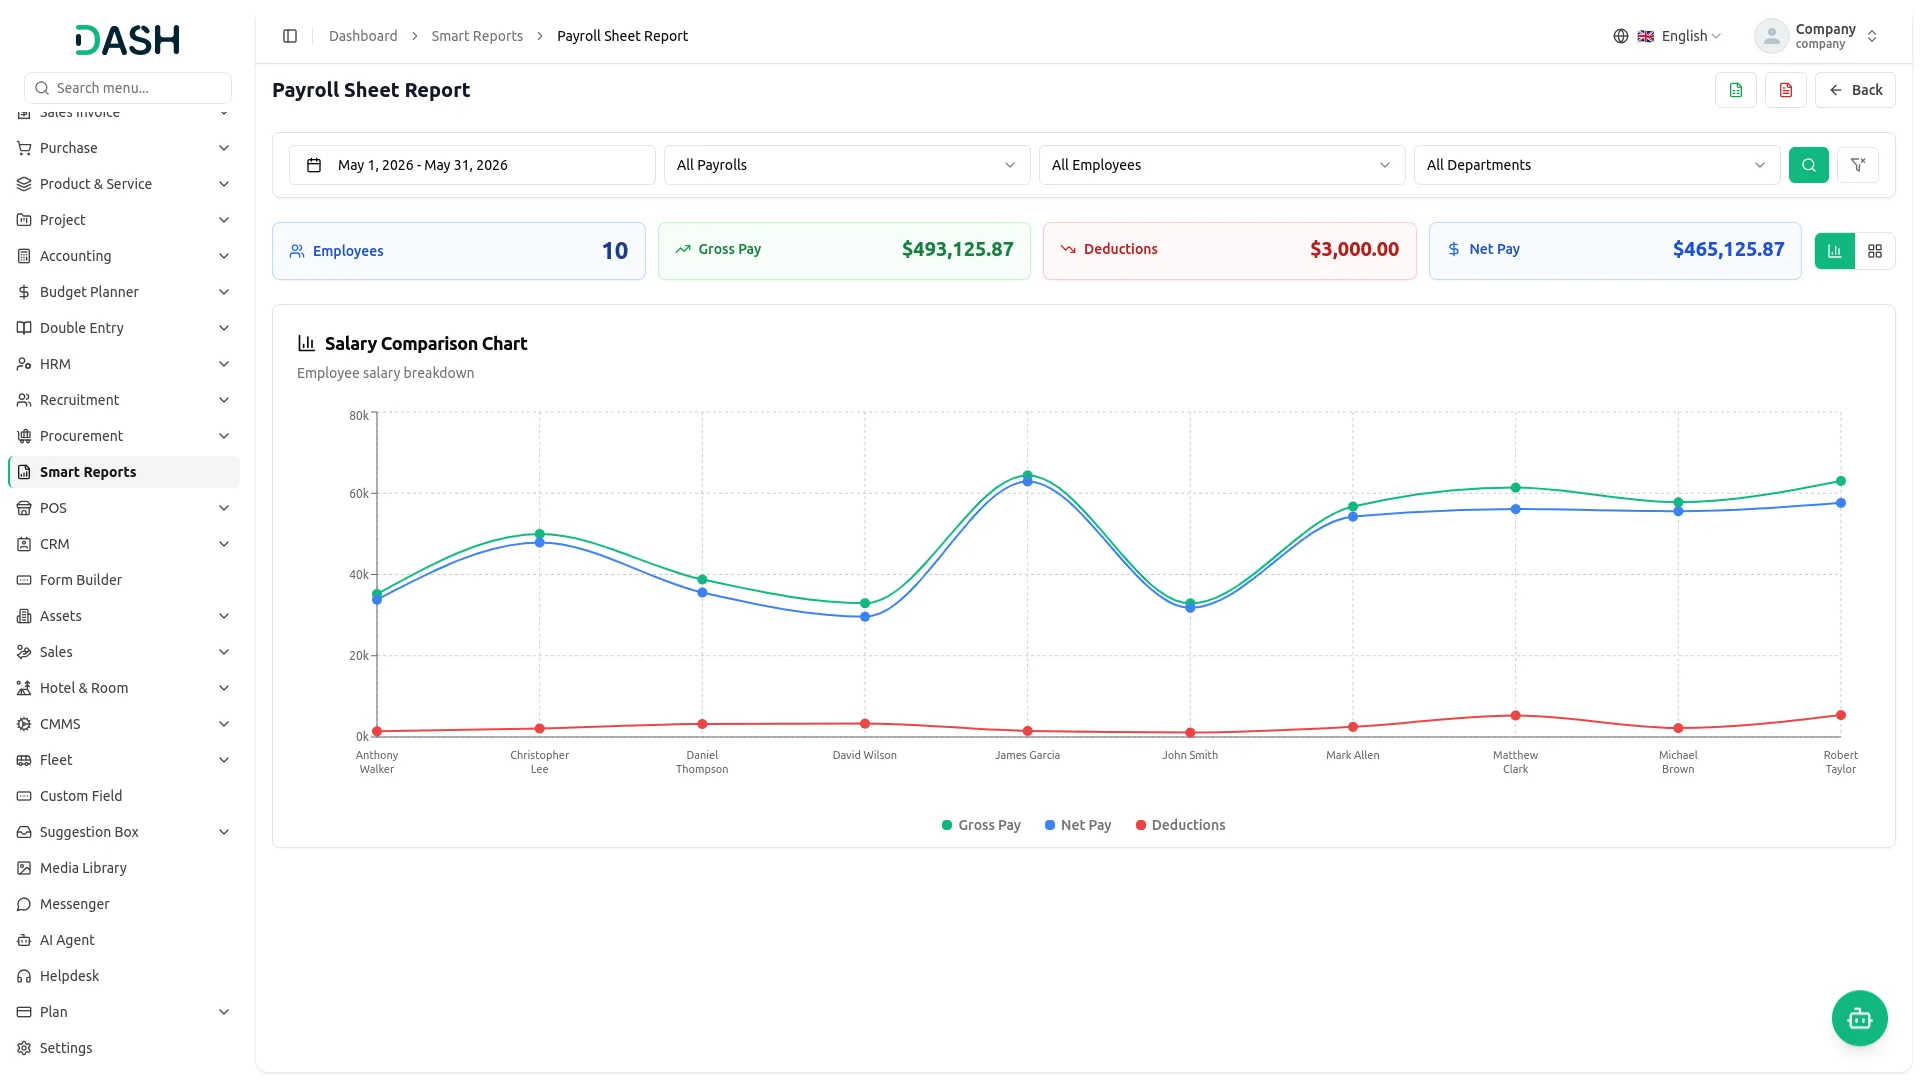This screenshot has height=1080, width=1920.
Task: Open Media Library menu item
Action: (x=124, y=868)
